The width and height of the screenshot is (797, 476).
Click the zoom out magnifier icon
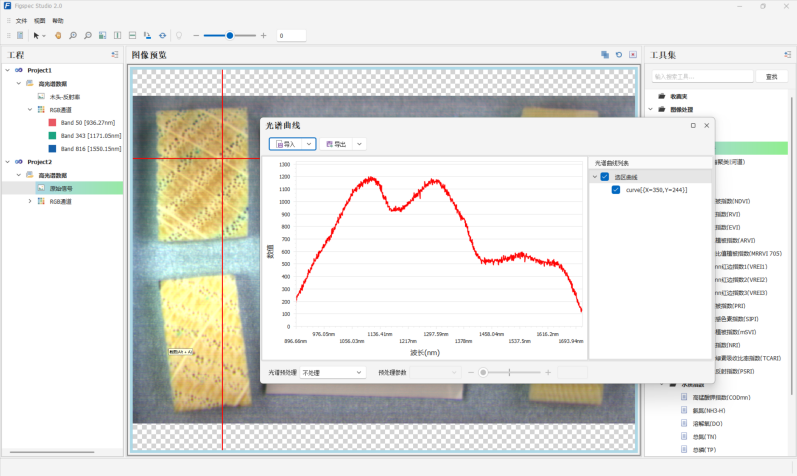tap(88, 35)
